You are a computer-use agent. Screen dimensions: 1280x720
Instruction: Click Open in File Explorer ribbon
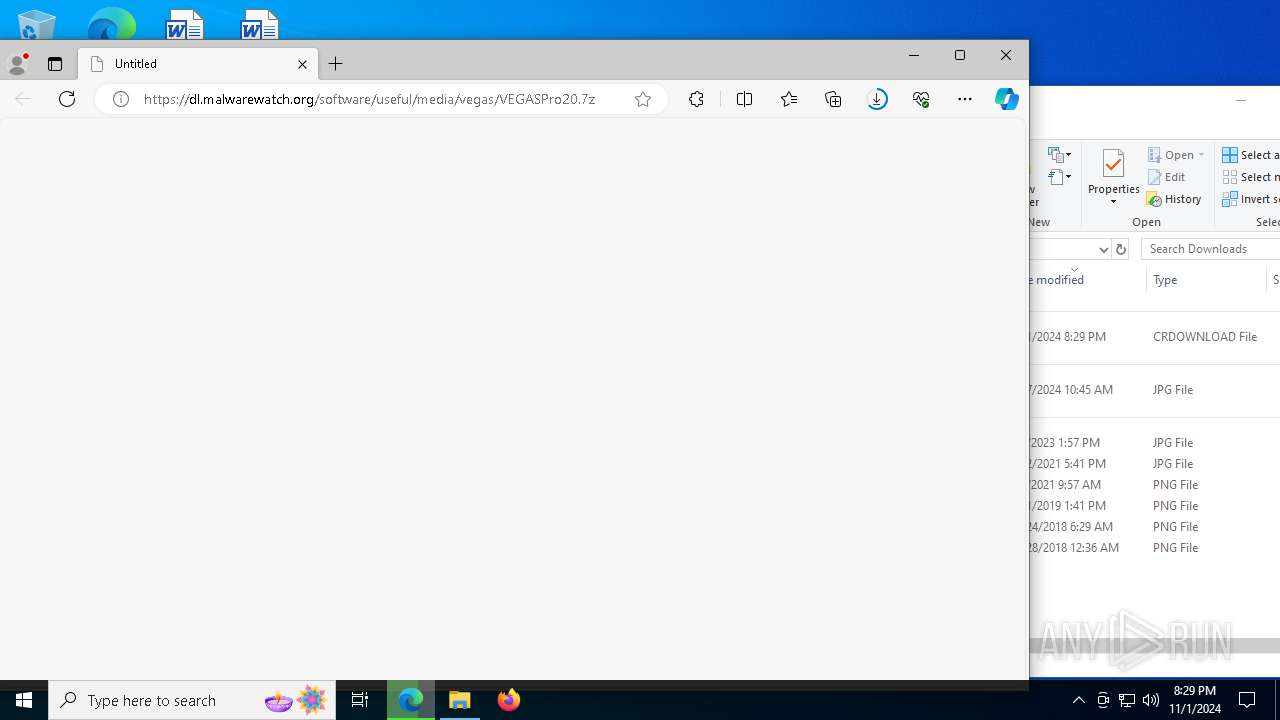pyautogui.click(x=1171, y=155)
